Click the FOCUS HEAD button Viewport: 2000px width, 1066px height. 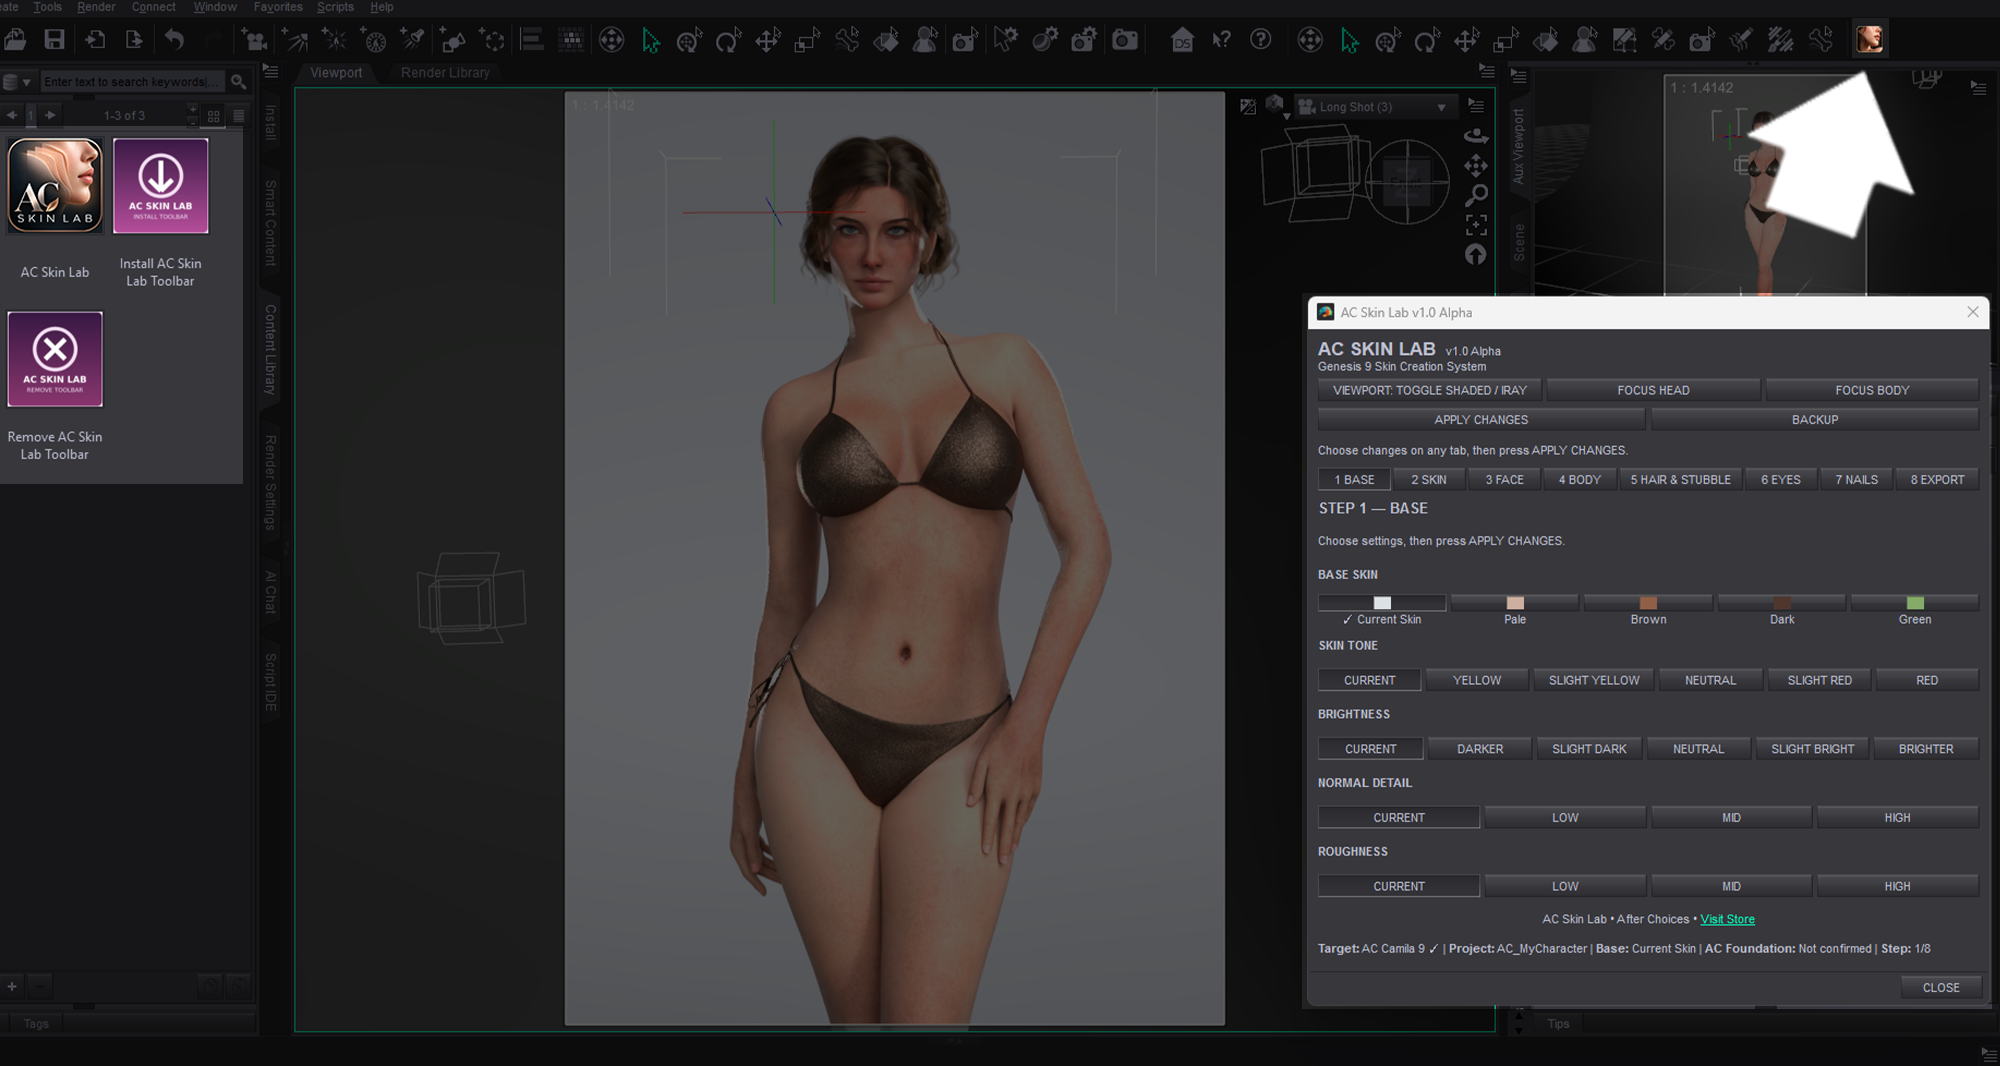1653,391
